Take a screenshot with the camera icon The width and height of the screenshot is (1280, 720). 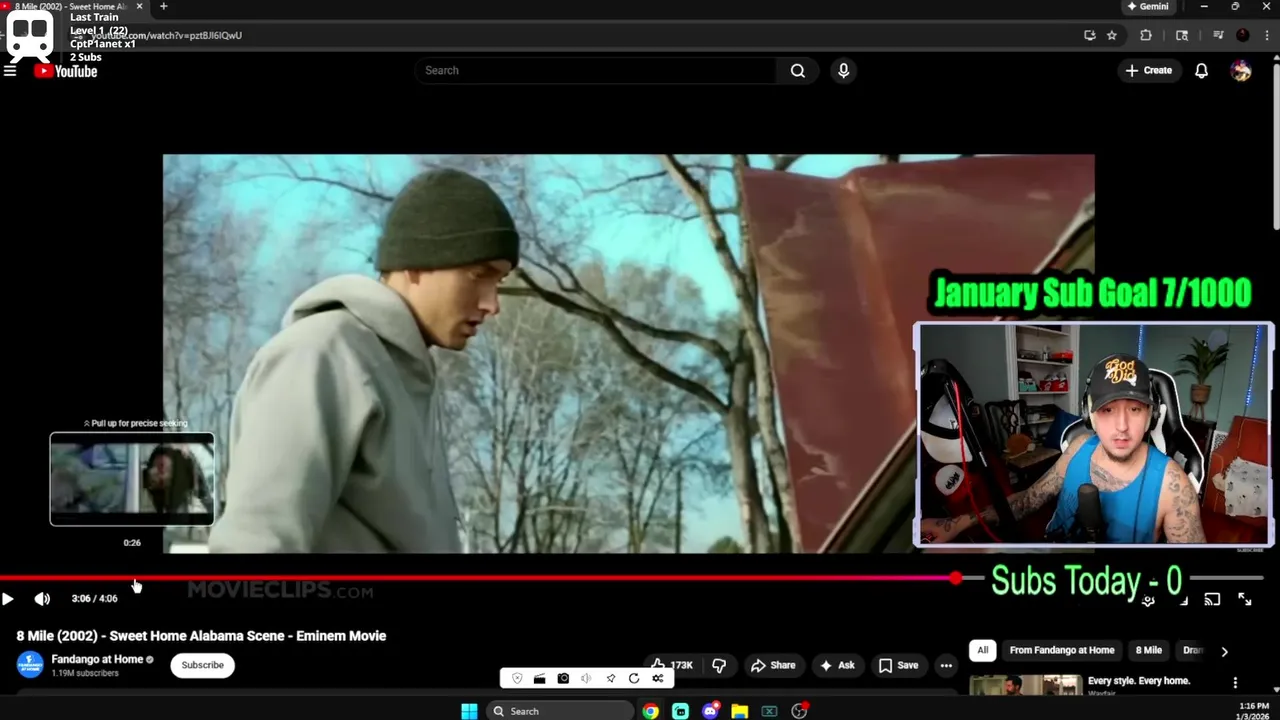pos(563,678)
